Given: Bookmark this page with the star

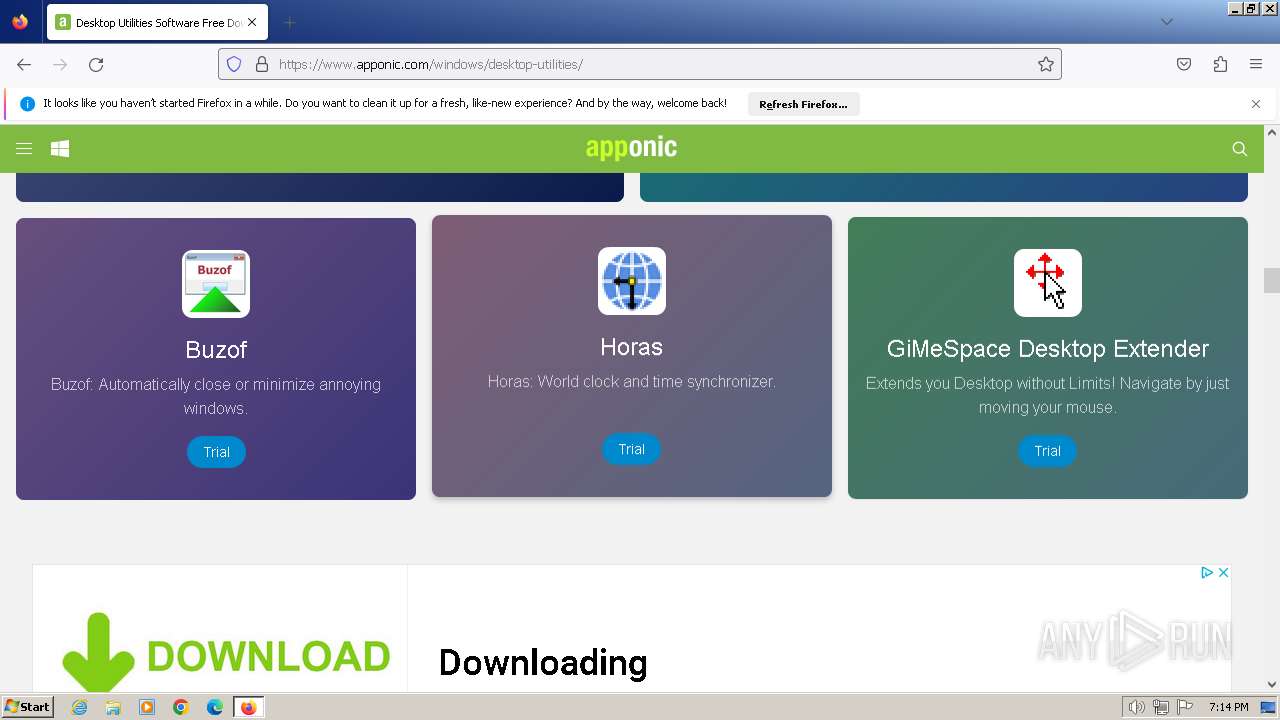Looking at the screenshot, I should tap(1046, 64).
